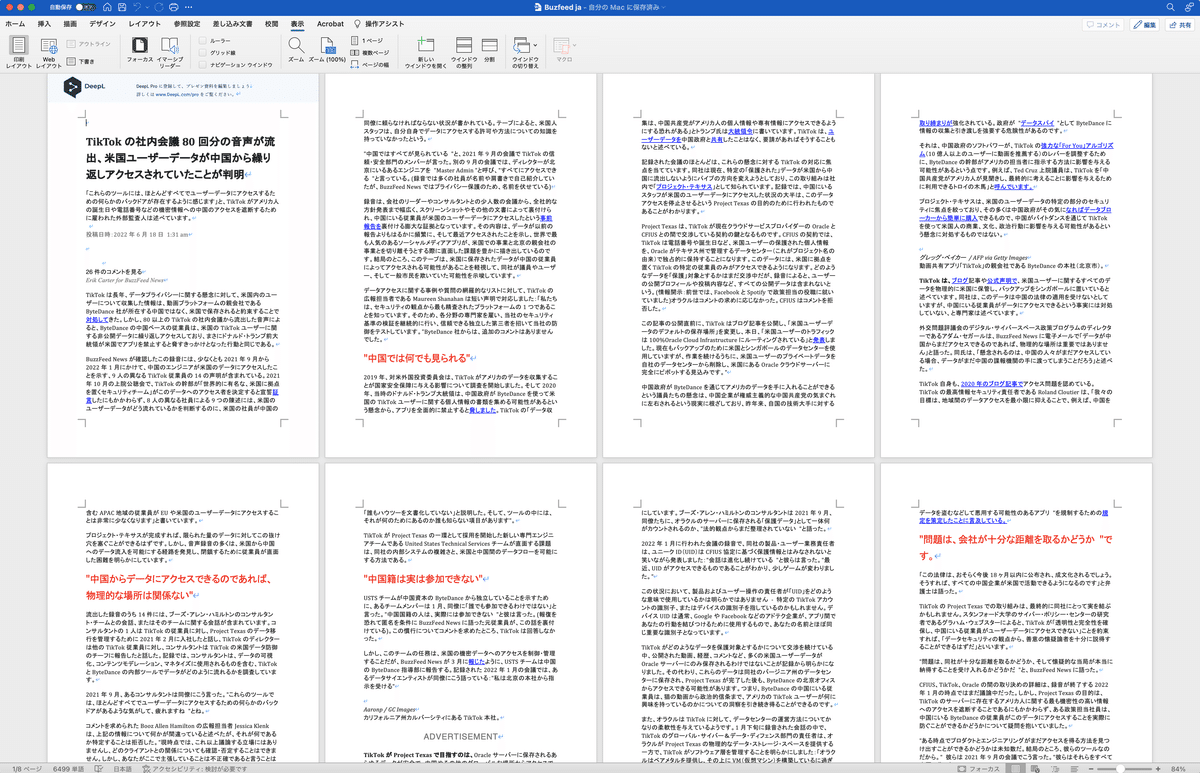Screen dimensions: 1200x773
Task: Click the 操作アシスト lightbulb search
Action: (x=378, y=22)
